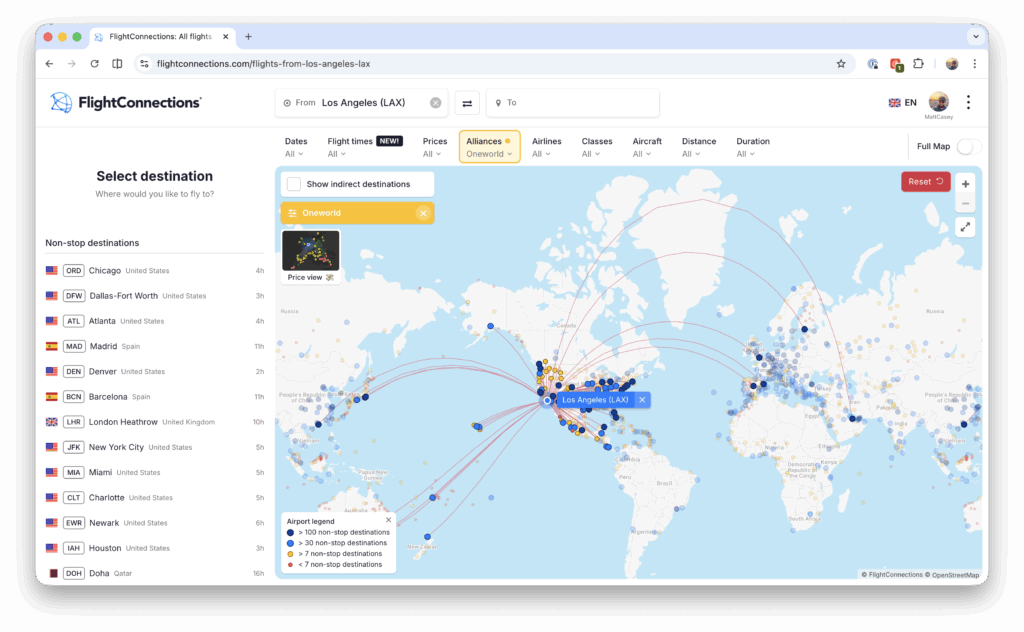Click the FlightConnections logo

coord(124,101)
